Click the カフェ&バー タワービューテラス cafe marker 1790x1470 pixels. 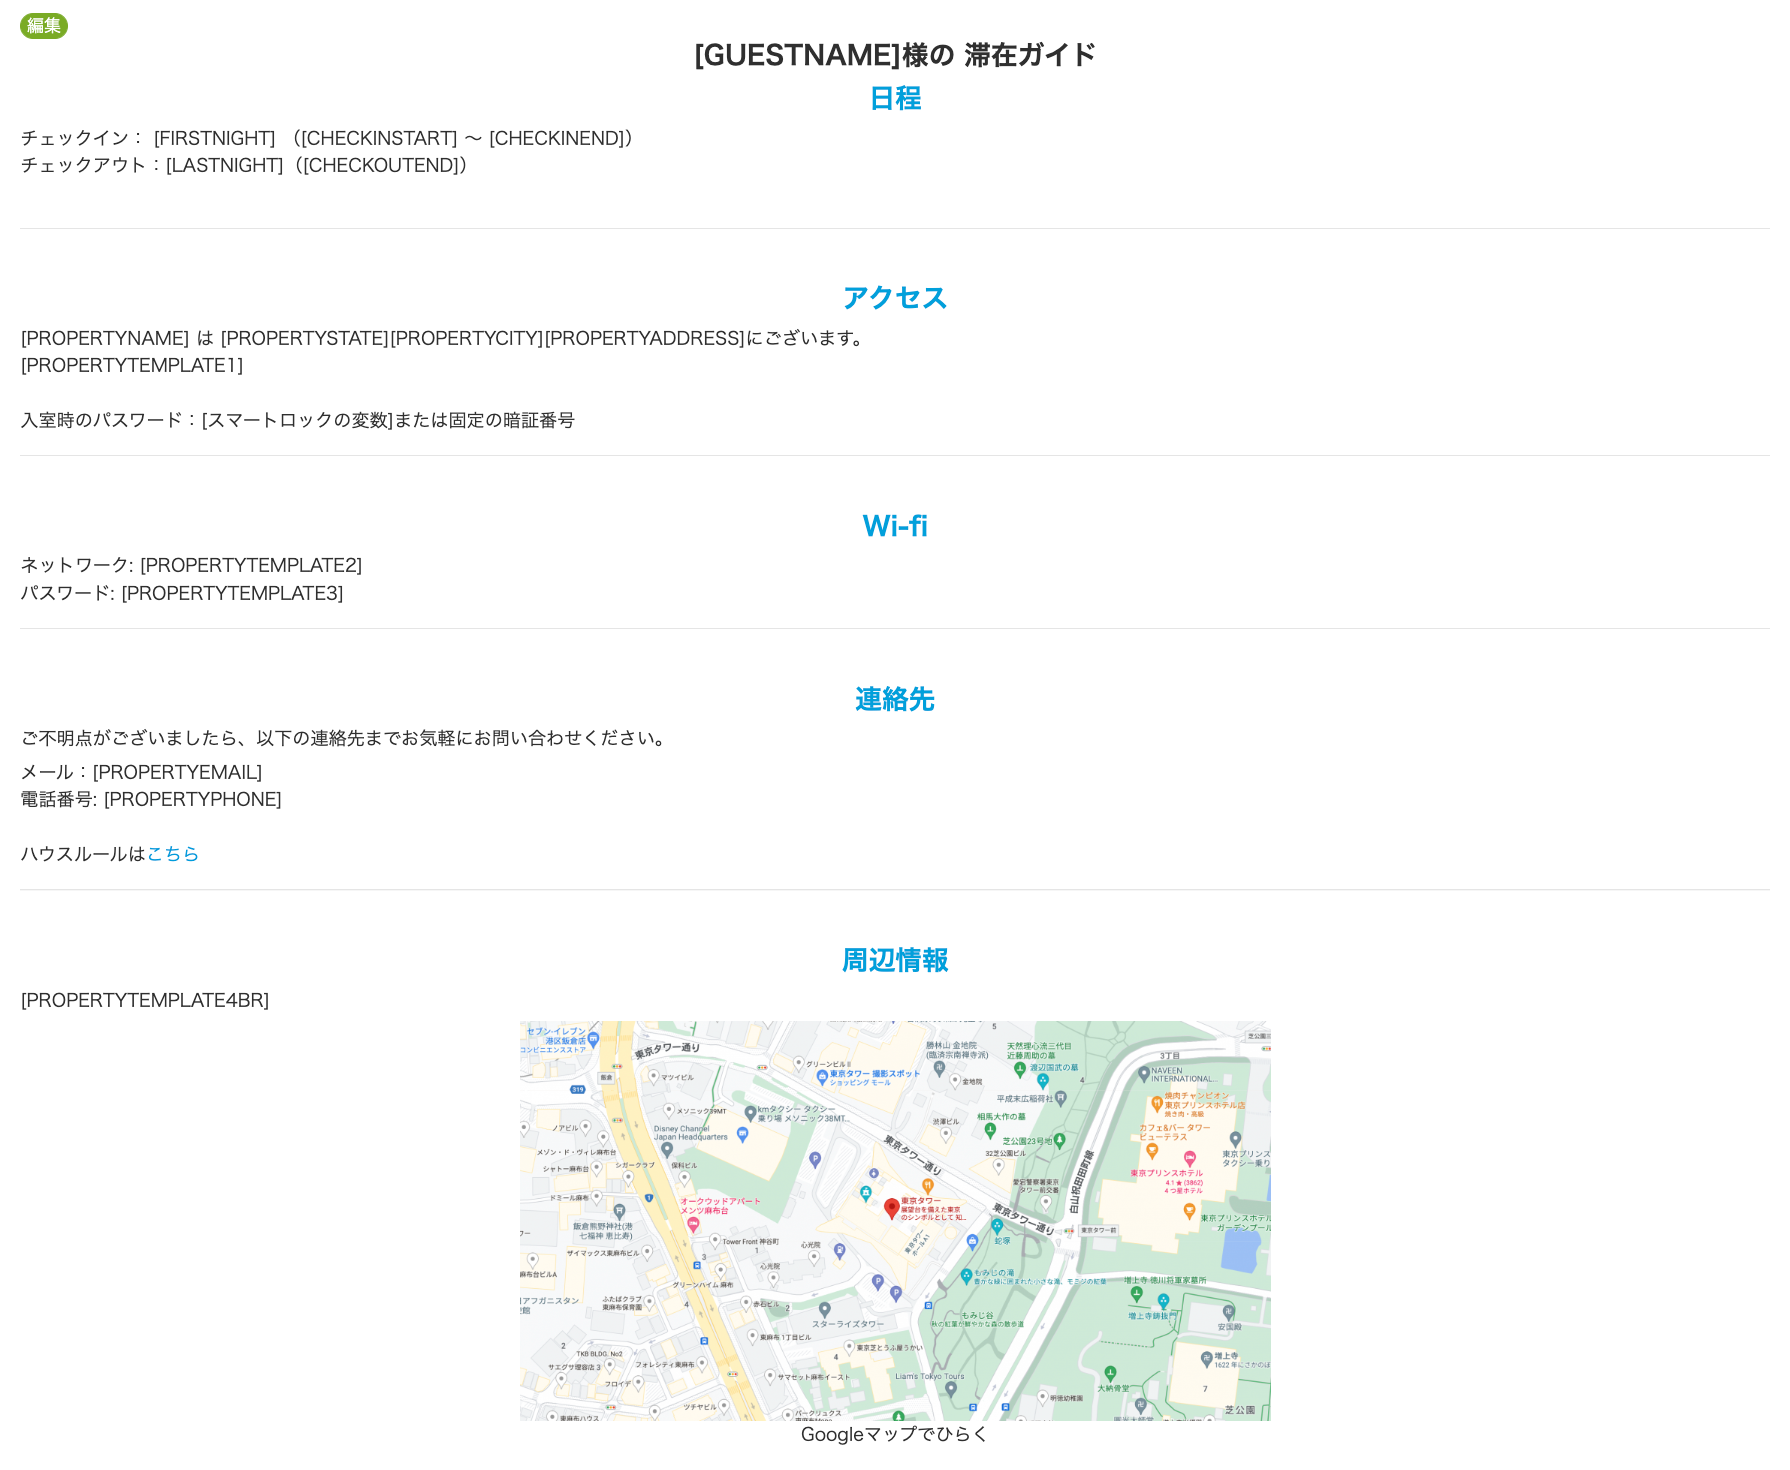pyautogui.click(x=1152, y=1150)
